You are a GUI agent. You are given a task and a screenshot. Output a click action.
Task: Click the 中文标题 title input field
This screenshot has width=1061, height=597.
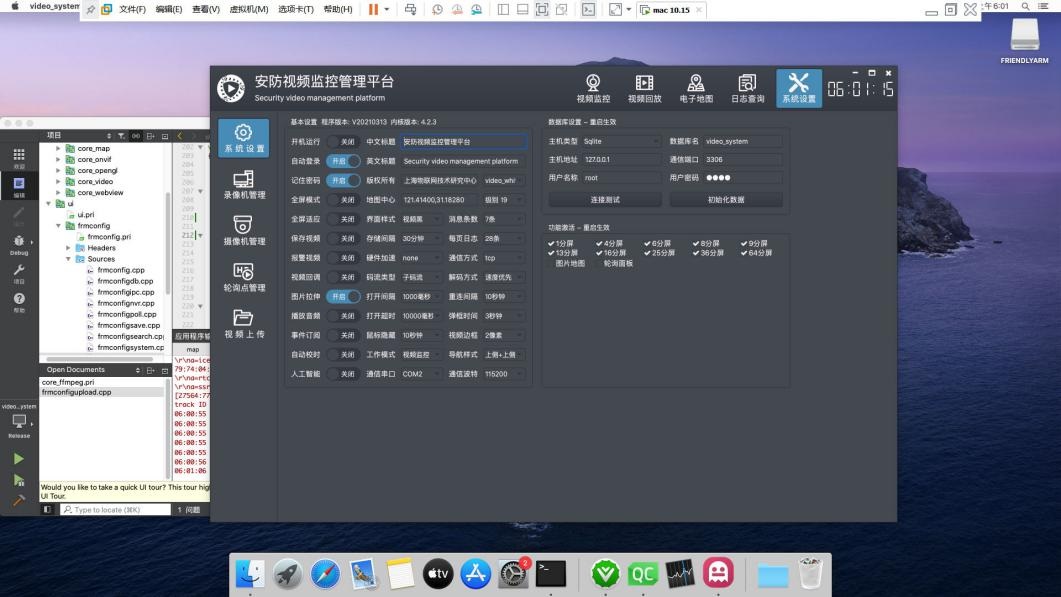pyautogui.click(x=463, y=142)
